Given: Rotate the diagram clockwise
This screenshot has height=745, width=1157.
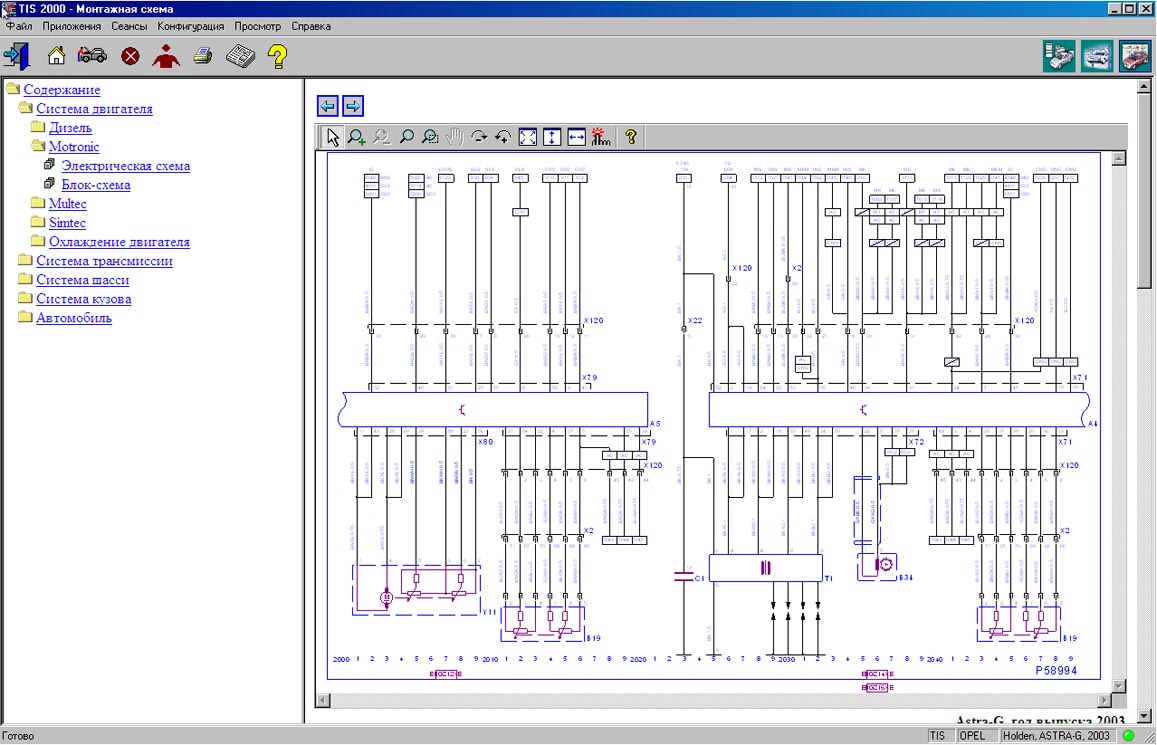Looking at the screenshot, I should 479,137.
